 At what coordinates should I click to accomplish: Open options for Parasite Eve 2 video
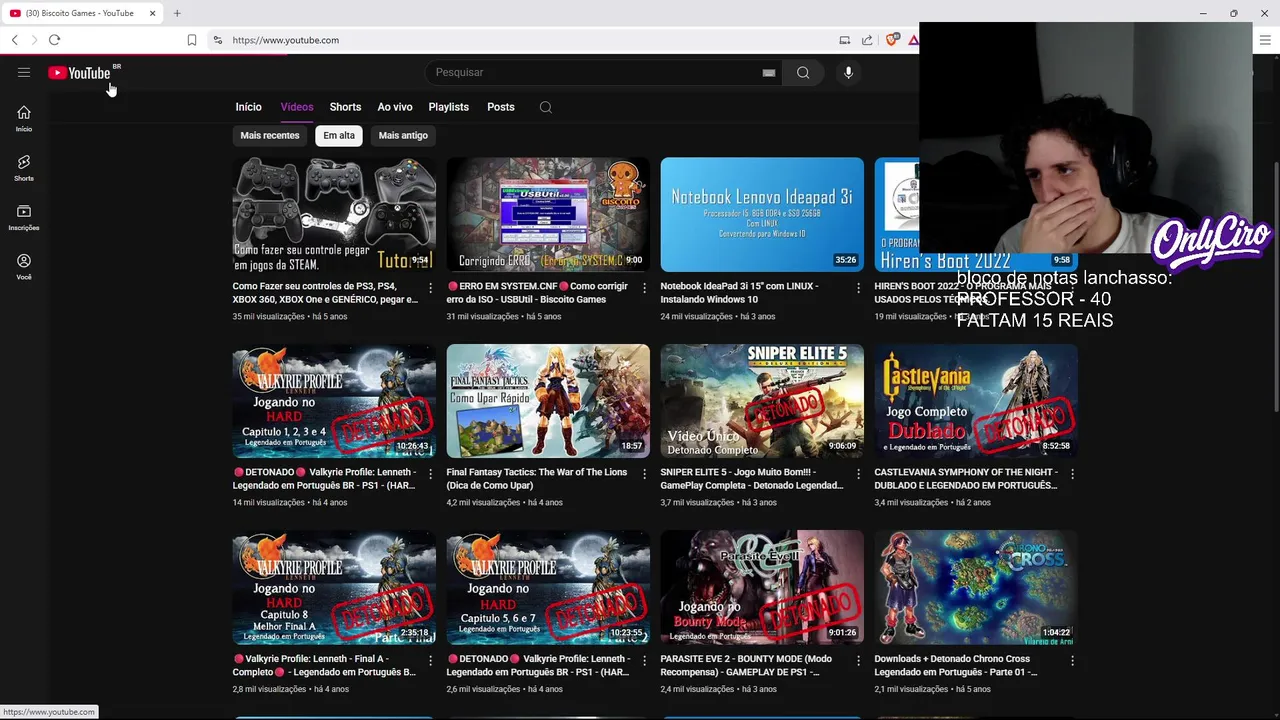click(858, 661)
